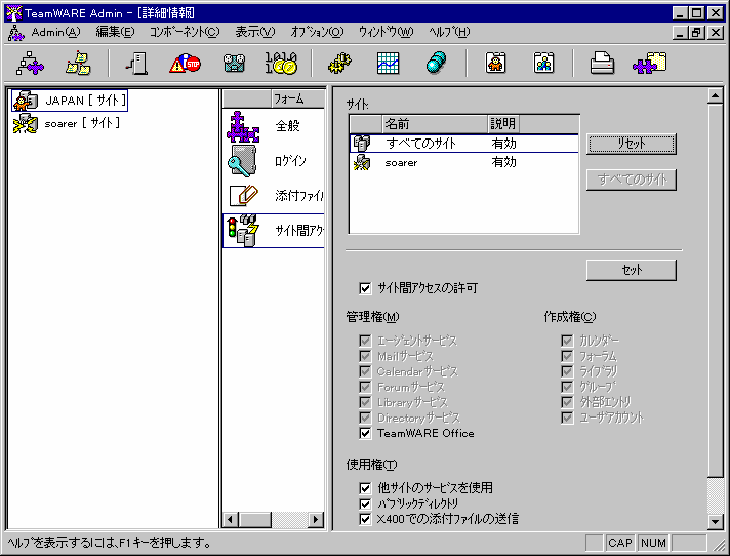This screenshot has width=730, height=556.
Task: Toggle パブリックディレクトリ checkbox
Action: coord(365,503)
